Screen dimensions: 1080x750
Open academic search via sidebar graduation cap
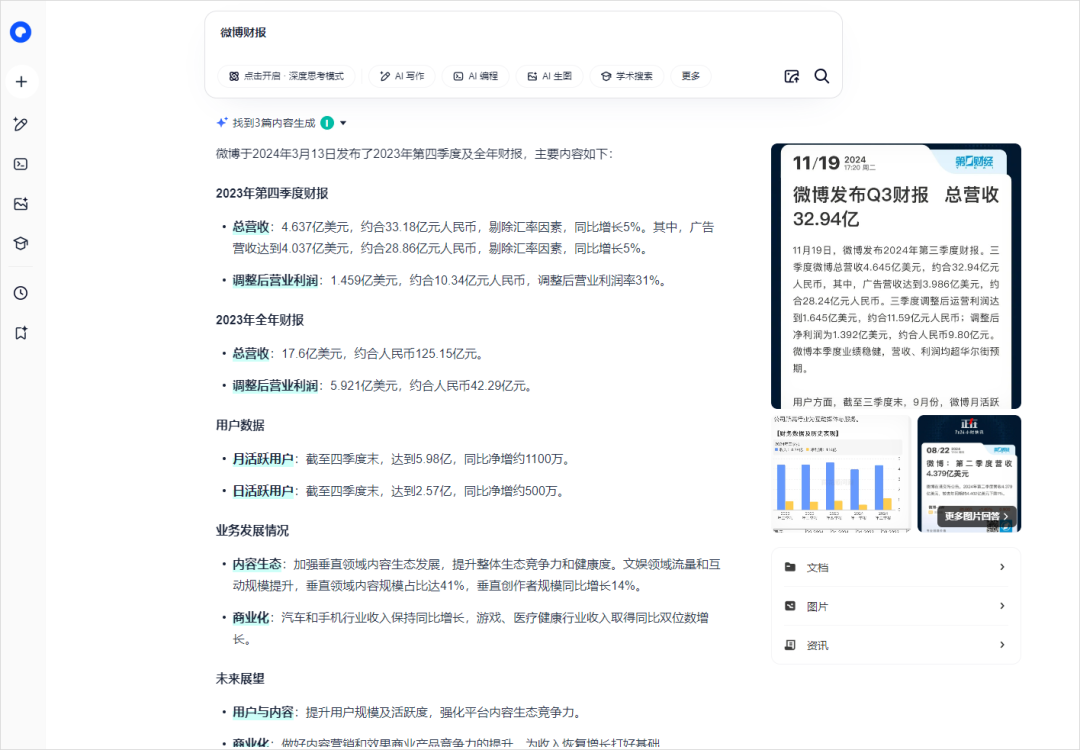[x=21, y=243]
